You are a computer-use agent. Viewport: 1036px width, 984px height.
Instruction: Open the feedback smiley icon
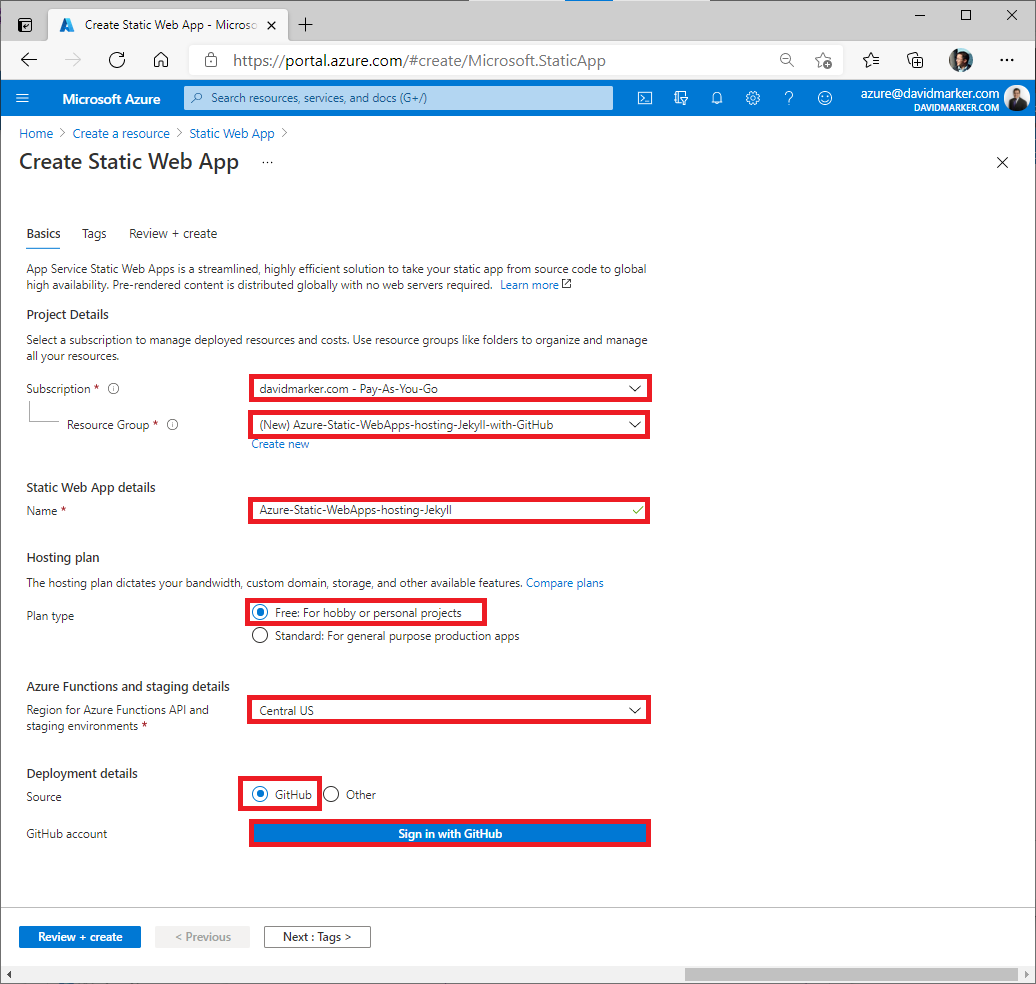pyautogui.click(x=825, y=98)
